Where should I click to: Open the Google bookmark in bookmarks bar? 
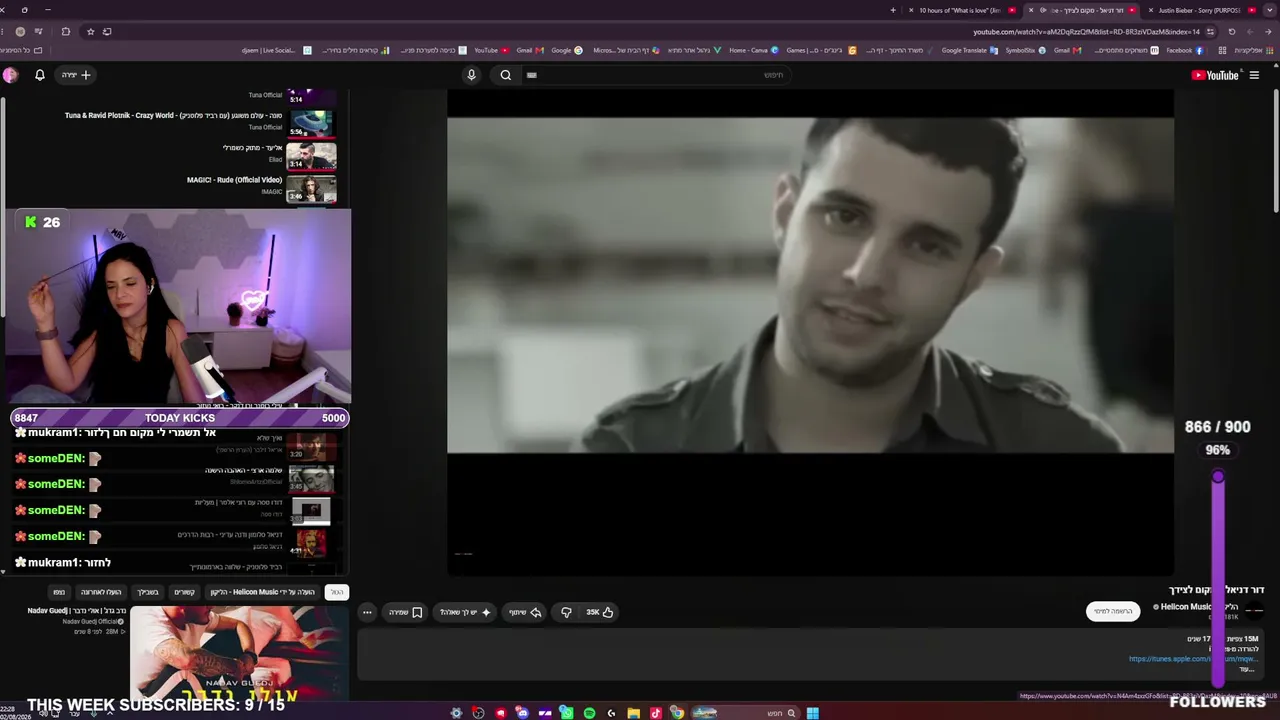[x=566, y=50]
